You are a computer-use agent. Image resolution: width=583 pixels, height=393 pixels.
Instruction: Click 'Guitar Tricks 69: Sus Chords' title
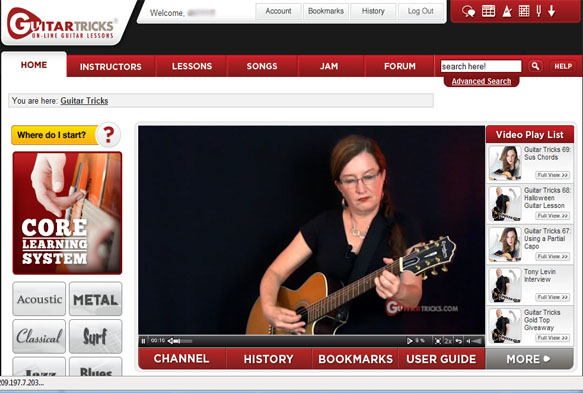point(547,153)
